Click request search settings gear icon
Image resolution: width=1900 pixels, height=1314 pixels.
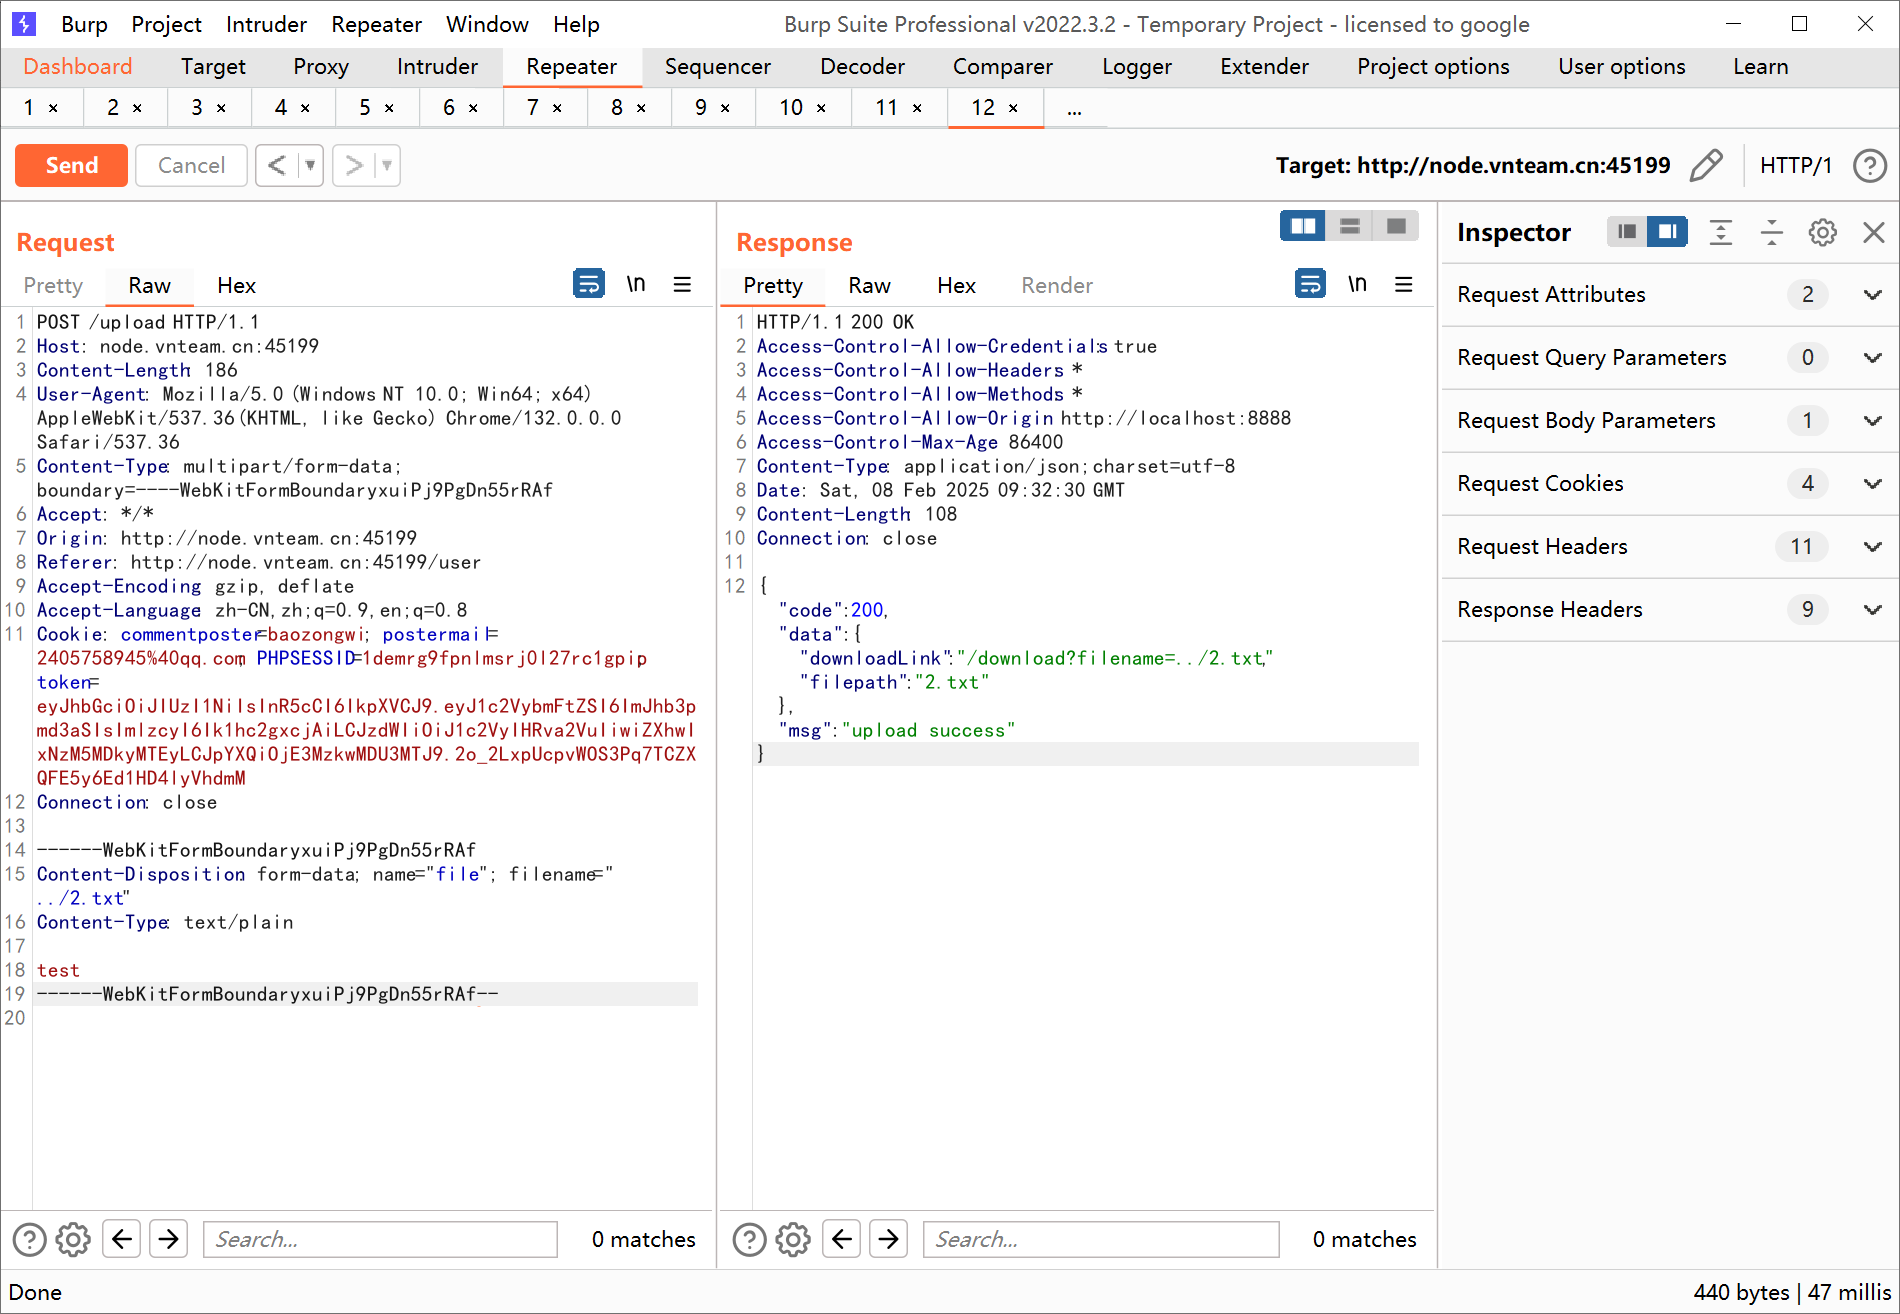(x=73, y=1239)
